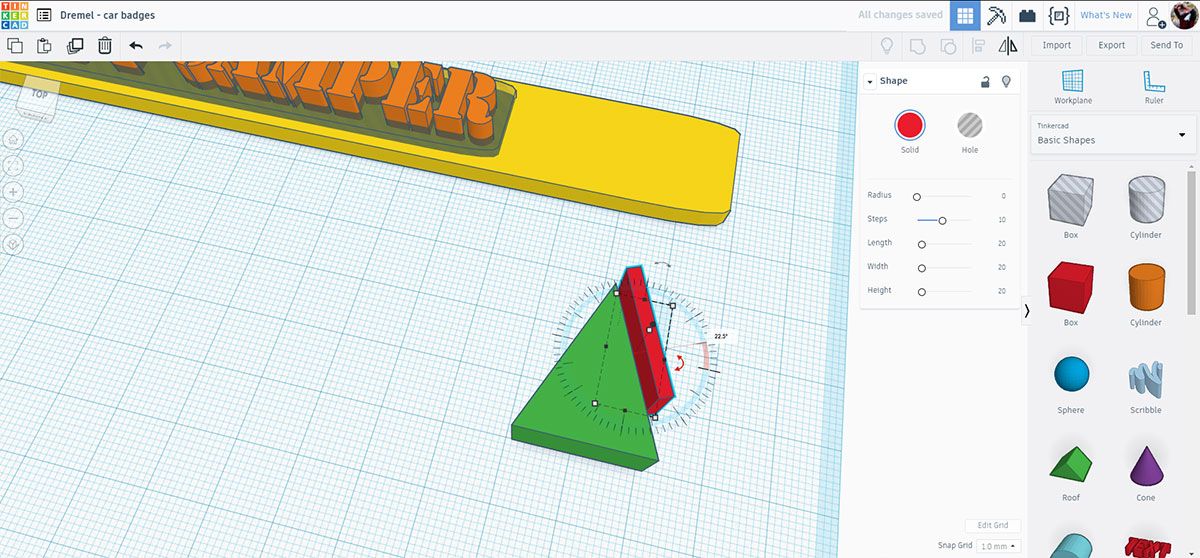Click the TOP view cube
Screen dimensions: 1200x558
(40, 97)
